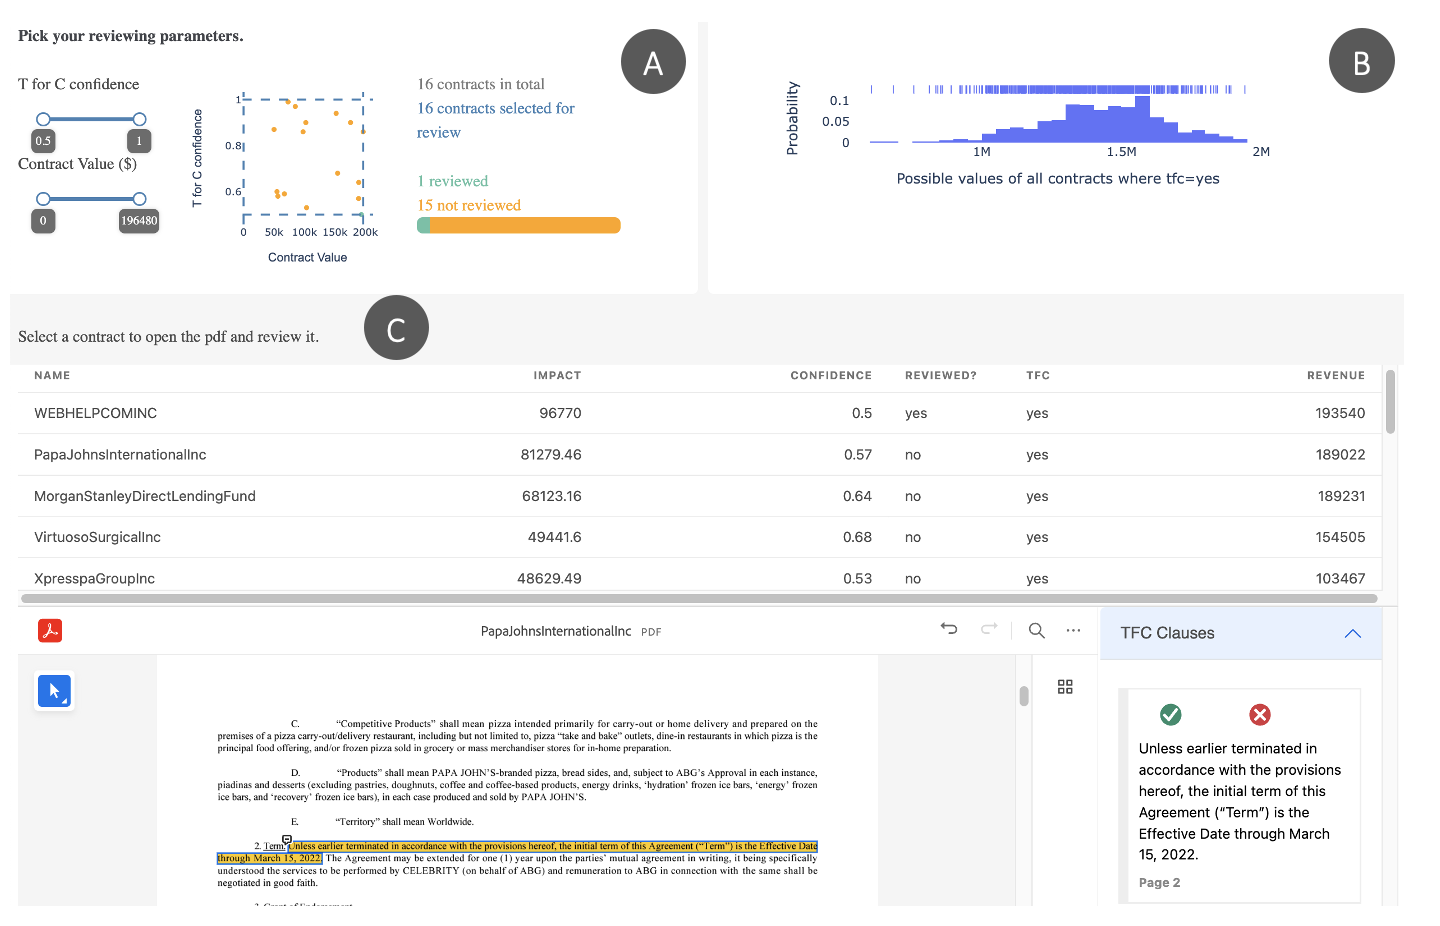Image resolution: width=1440 pixels, height=926 pixels.
Task: Click impact value 96770
Action: click(x=560, y=413)
